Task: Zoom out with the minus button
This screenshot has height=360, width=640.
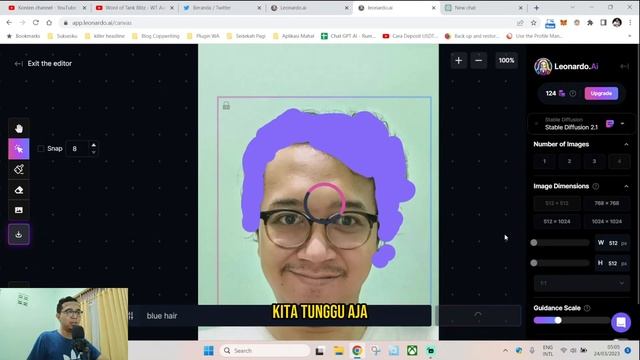Action: 478,60
